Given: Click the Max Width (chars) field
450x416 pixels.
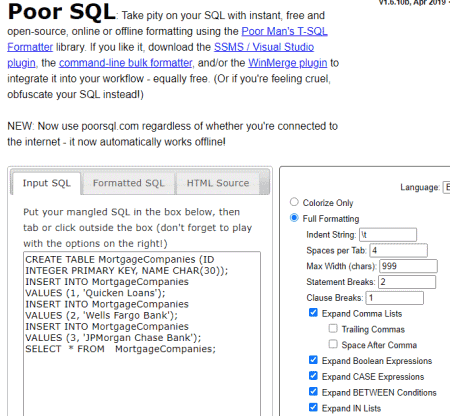Looking at the screenshot, I should 408,266.
